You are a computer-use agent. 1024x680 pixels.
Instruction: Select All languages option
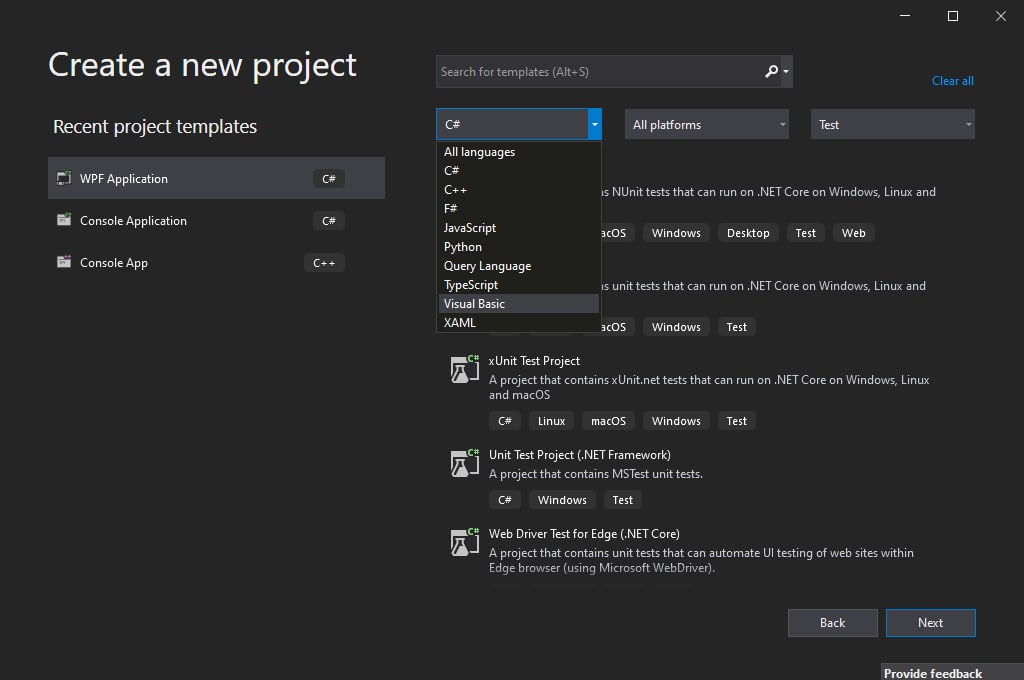(479, 152)
